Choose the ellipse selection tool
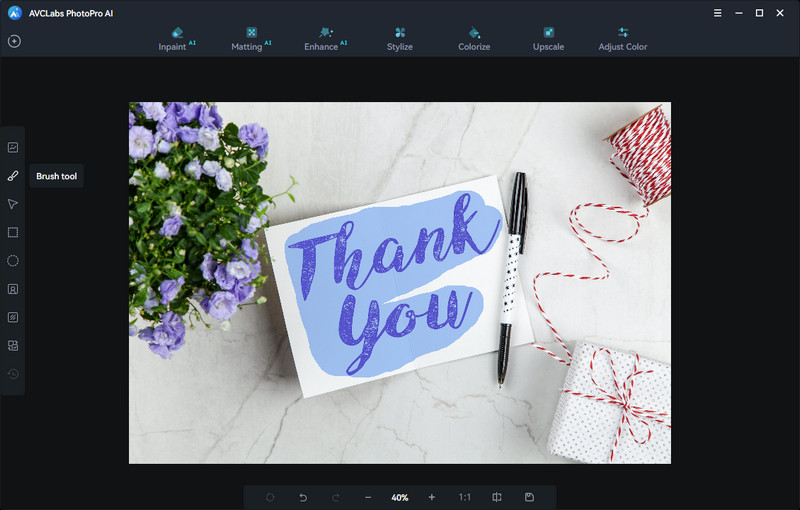Viewport: 800px width, 510px height. (x=13, y=261)
